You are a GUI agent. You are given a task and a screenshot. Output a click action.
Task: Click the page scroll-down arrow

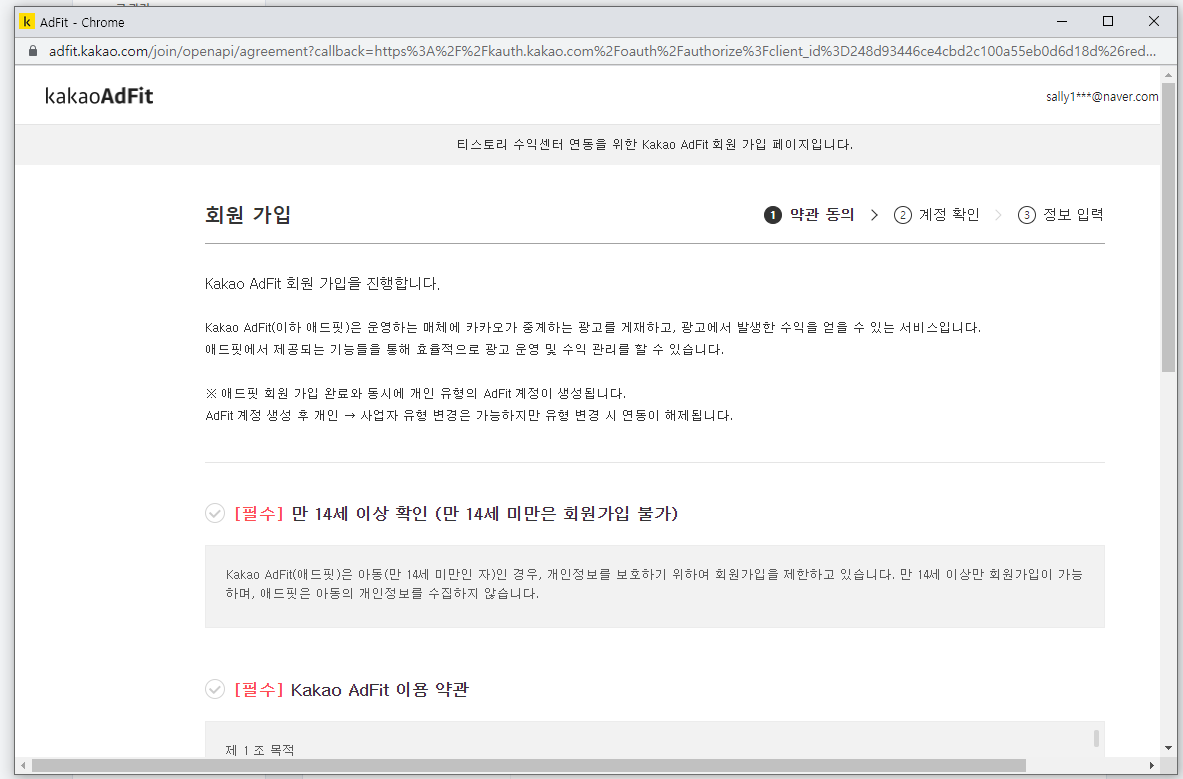(x=1168, y=748)
